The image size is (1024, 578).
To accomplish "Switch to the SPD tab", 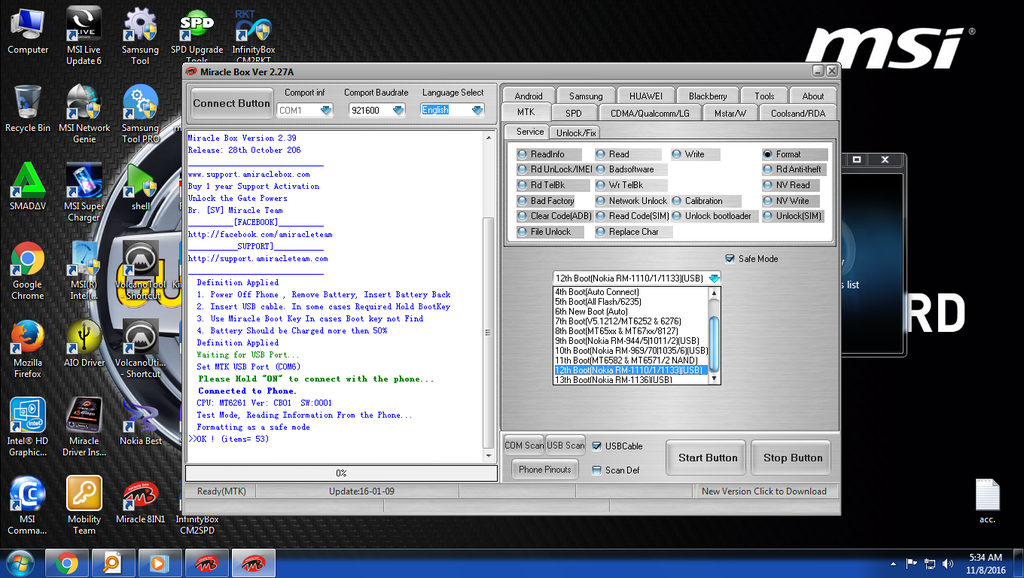I will click(x=573, y=113).
